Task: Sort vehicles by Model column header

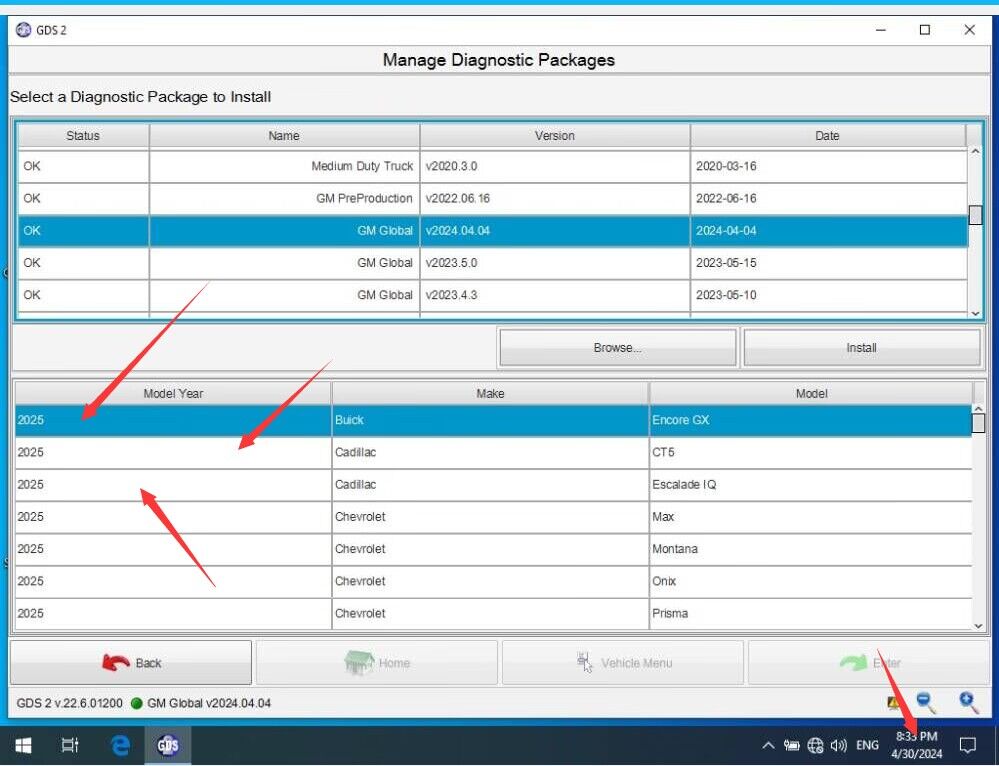Action: click(811, 394)
